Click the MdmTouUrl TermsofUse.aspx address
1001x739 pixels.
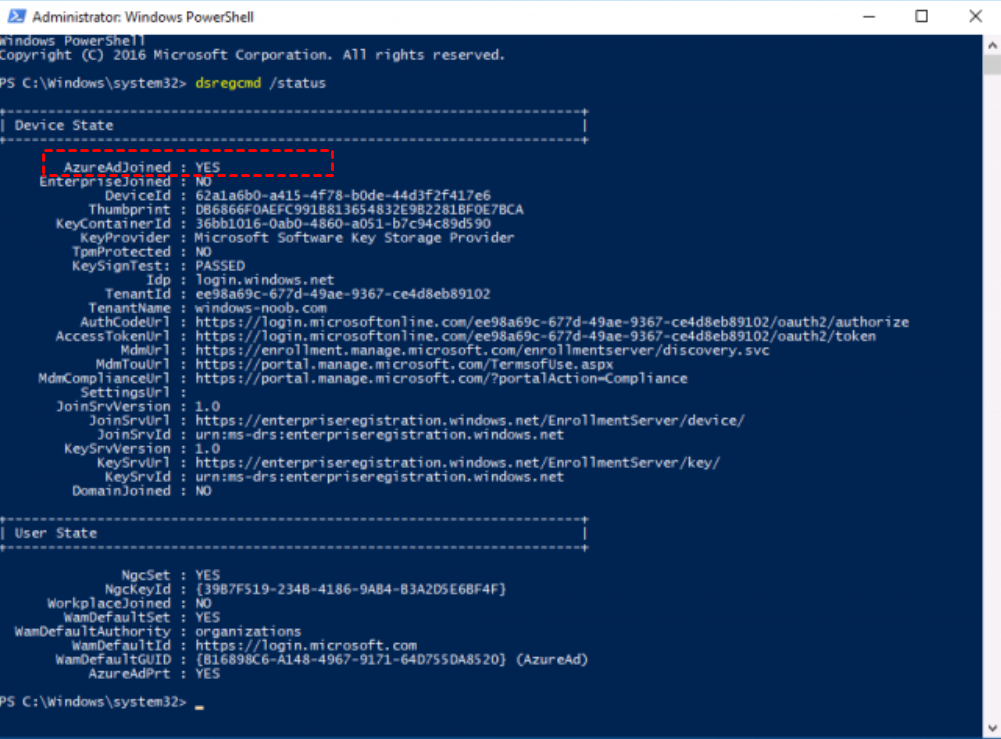[x=404, y=364]
